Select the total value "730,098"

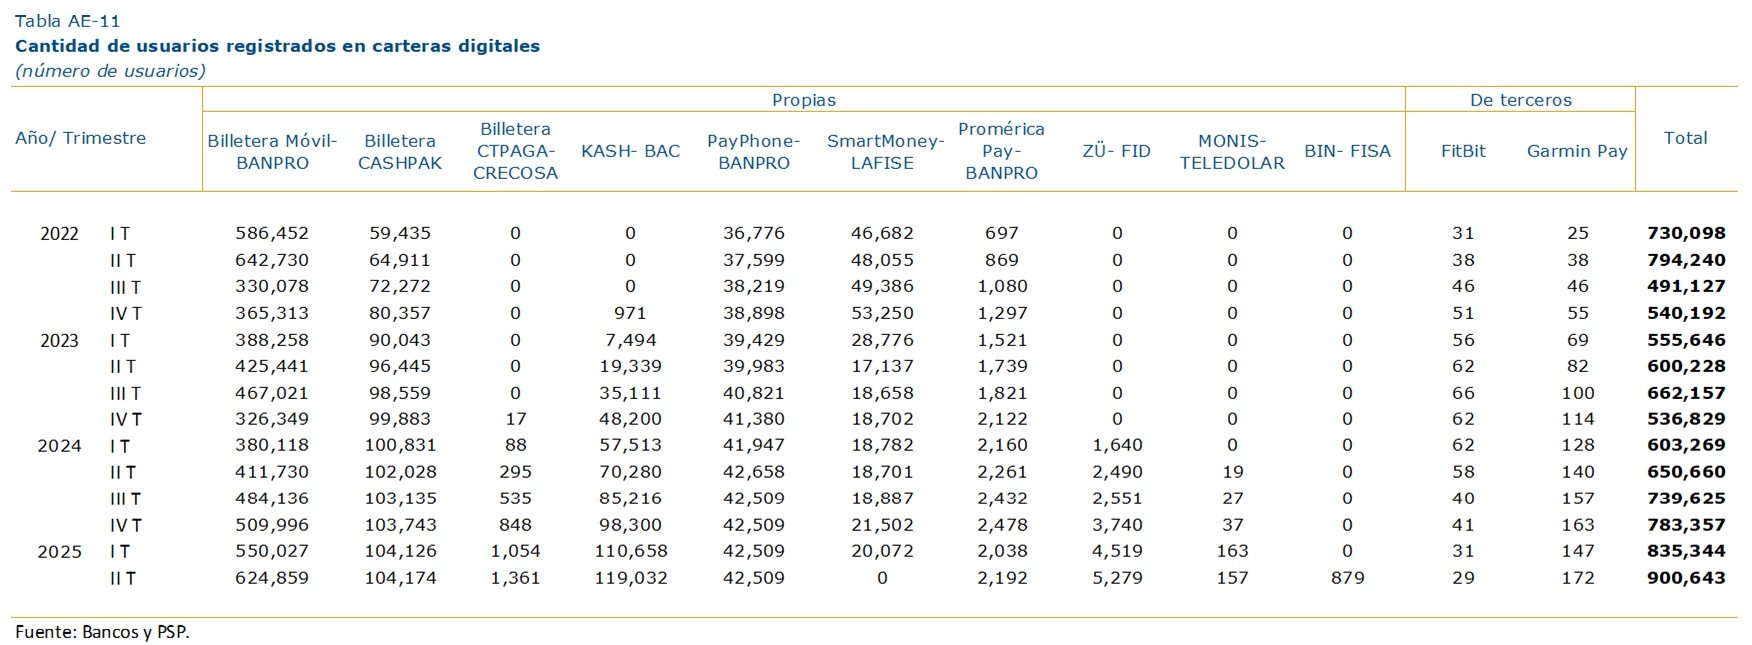(x=1686, y=233)
